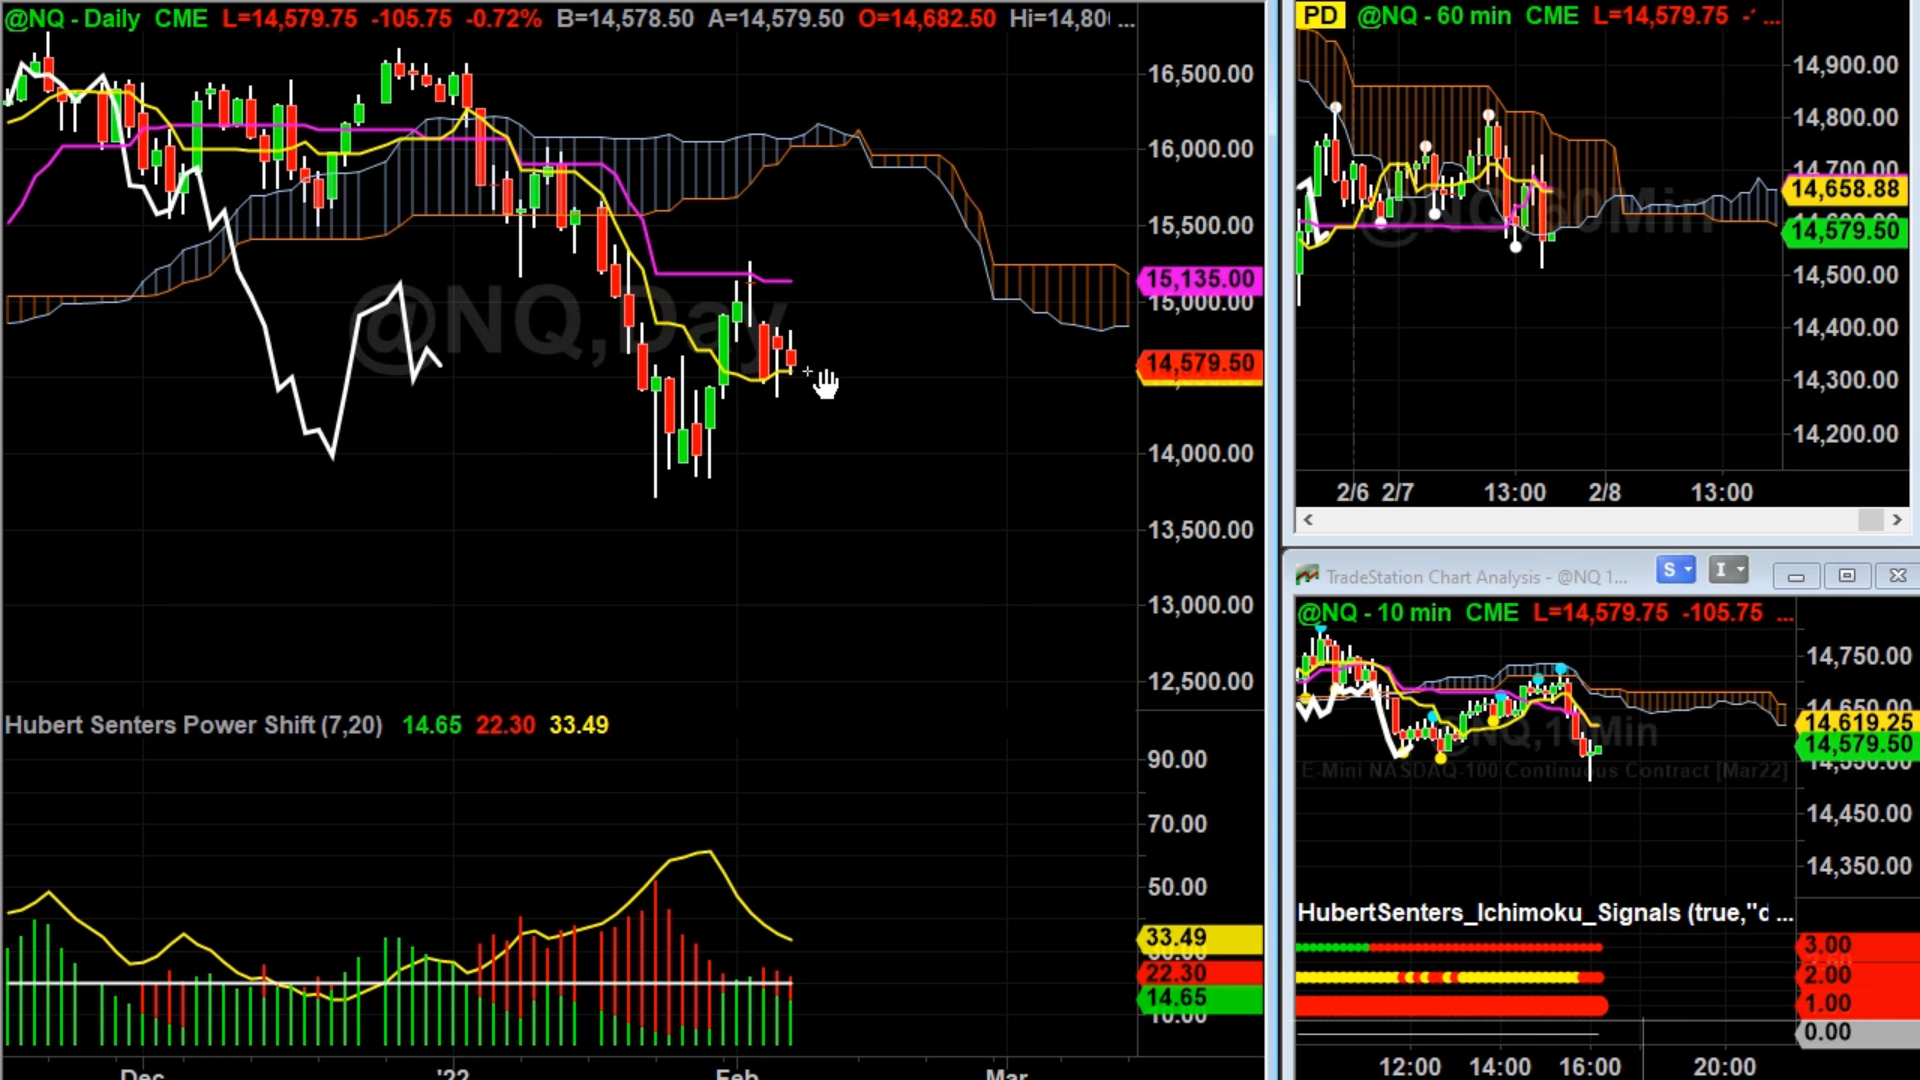The width and height of the screenshot is (1920, 1080).
Task: Maximize the 10 min chart window
Action: (1847, 576)
